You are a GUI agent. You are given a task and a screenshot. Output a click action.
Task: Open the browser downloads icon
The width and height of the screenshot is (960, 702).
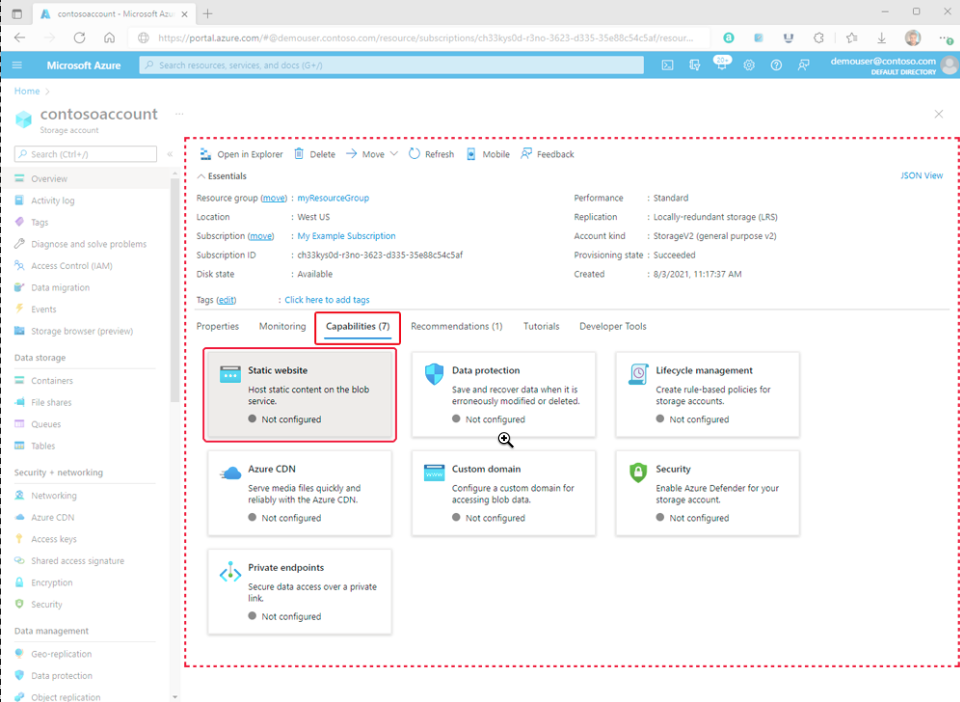882,38
